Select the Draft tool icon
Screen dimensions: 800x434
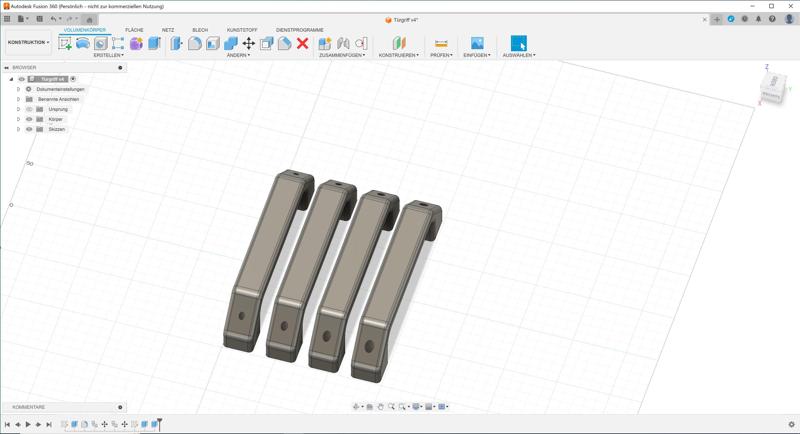(284, 43)
